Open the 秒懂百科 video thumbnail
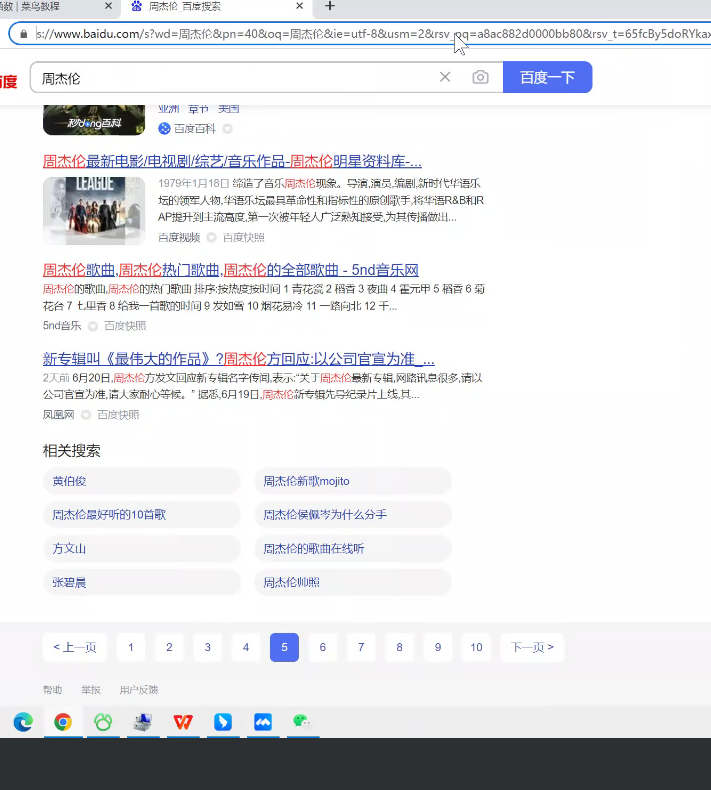 pyautogui.click(x=94, y=120)
